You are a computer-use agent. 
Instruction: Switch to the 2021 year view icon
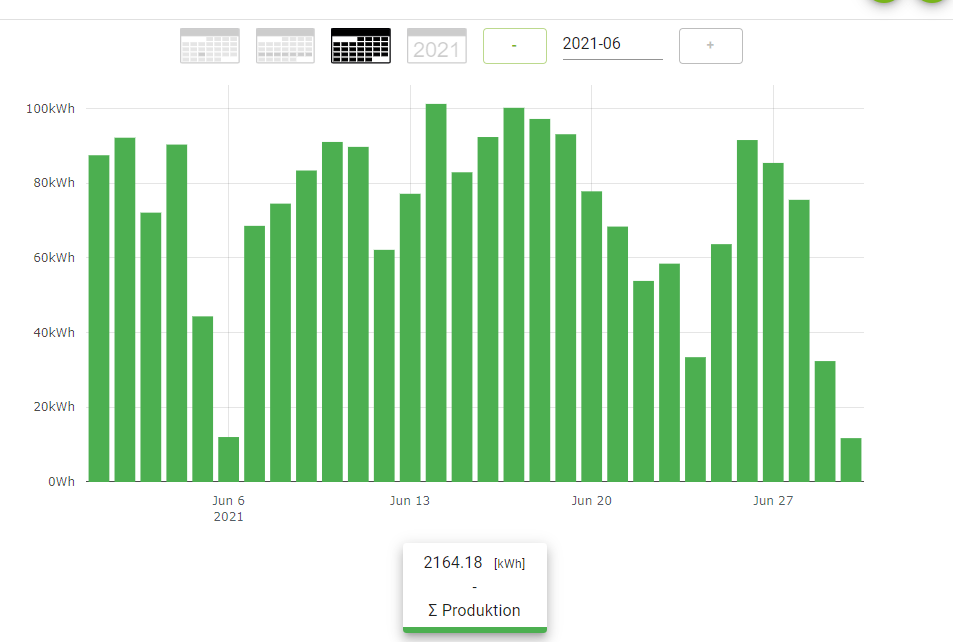tap(436, 46)
